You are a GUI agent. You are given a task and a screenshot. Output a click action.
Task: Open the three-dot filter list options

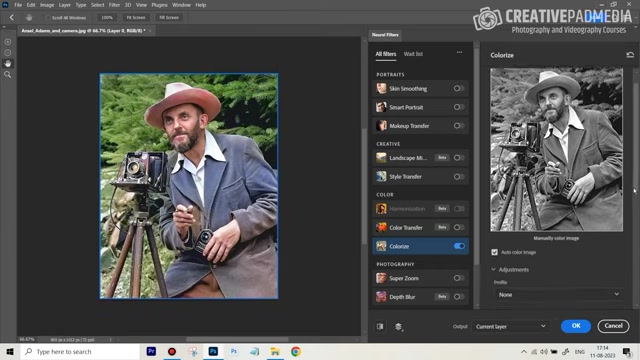(x=460, y=53)
